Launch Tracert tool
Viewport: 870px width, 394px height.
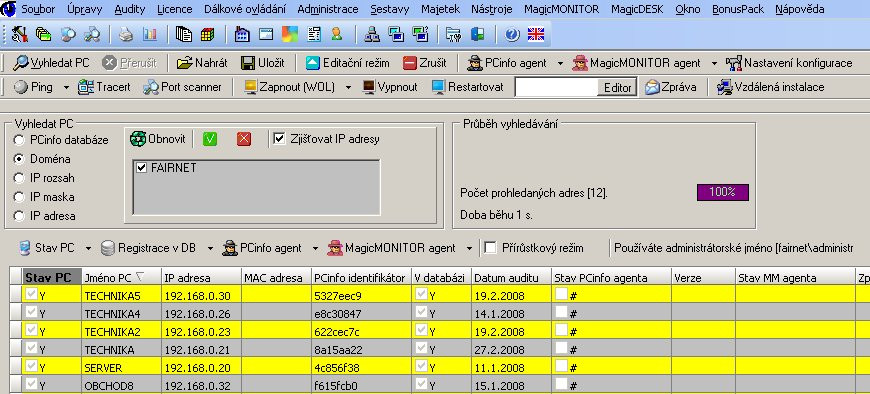(104, 87)
